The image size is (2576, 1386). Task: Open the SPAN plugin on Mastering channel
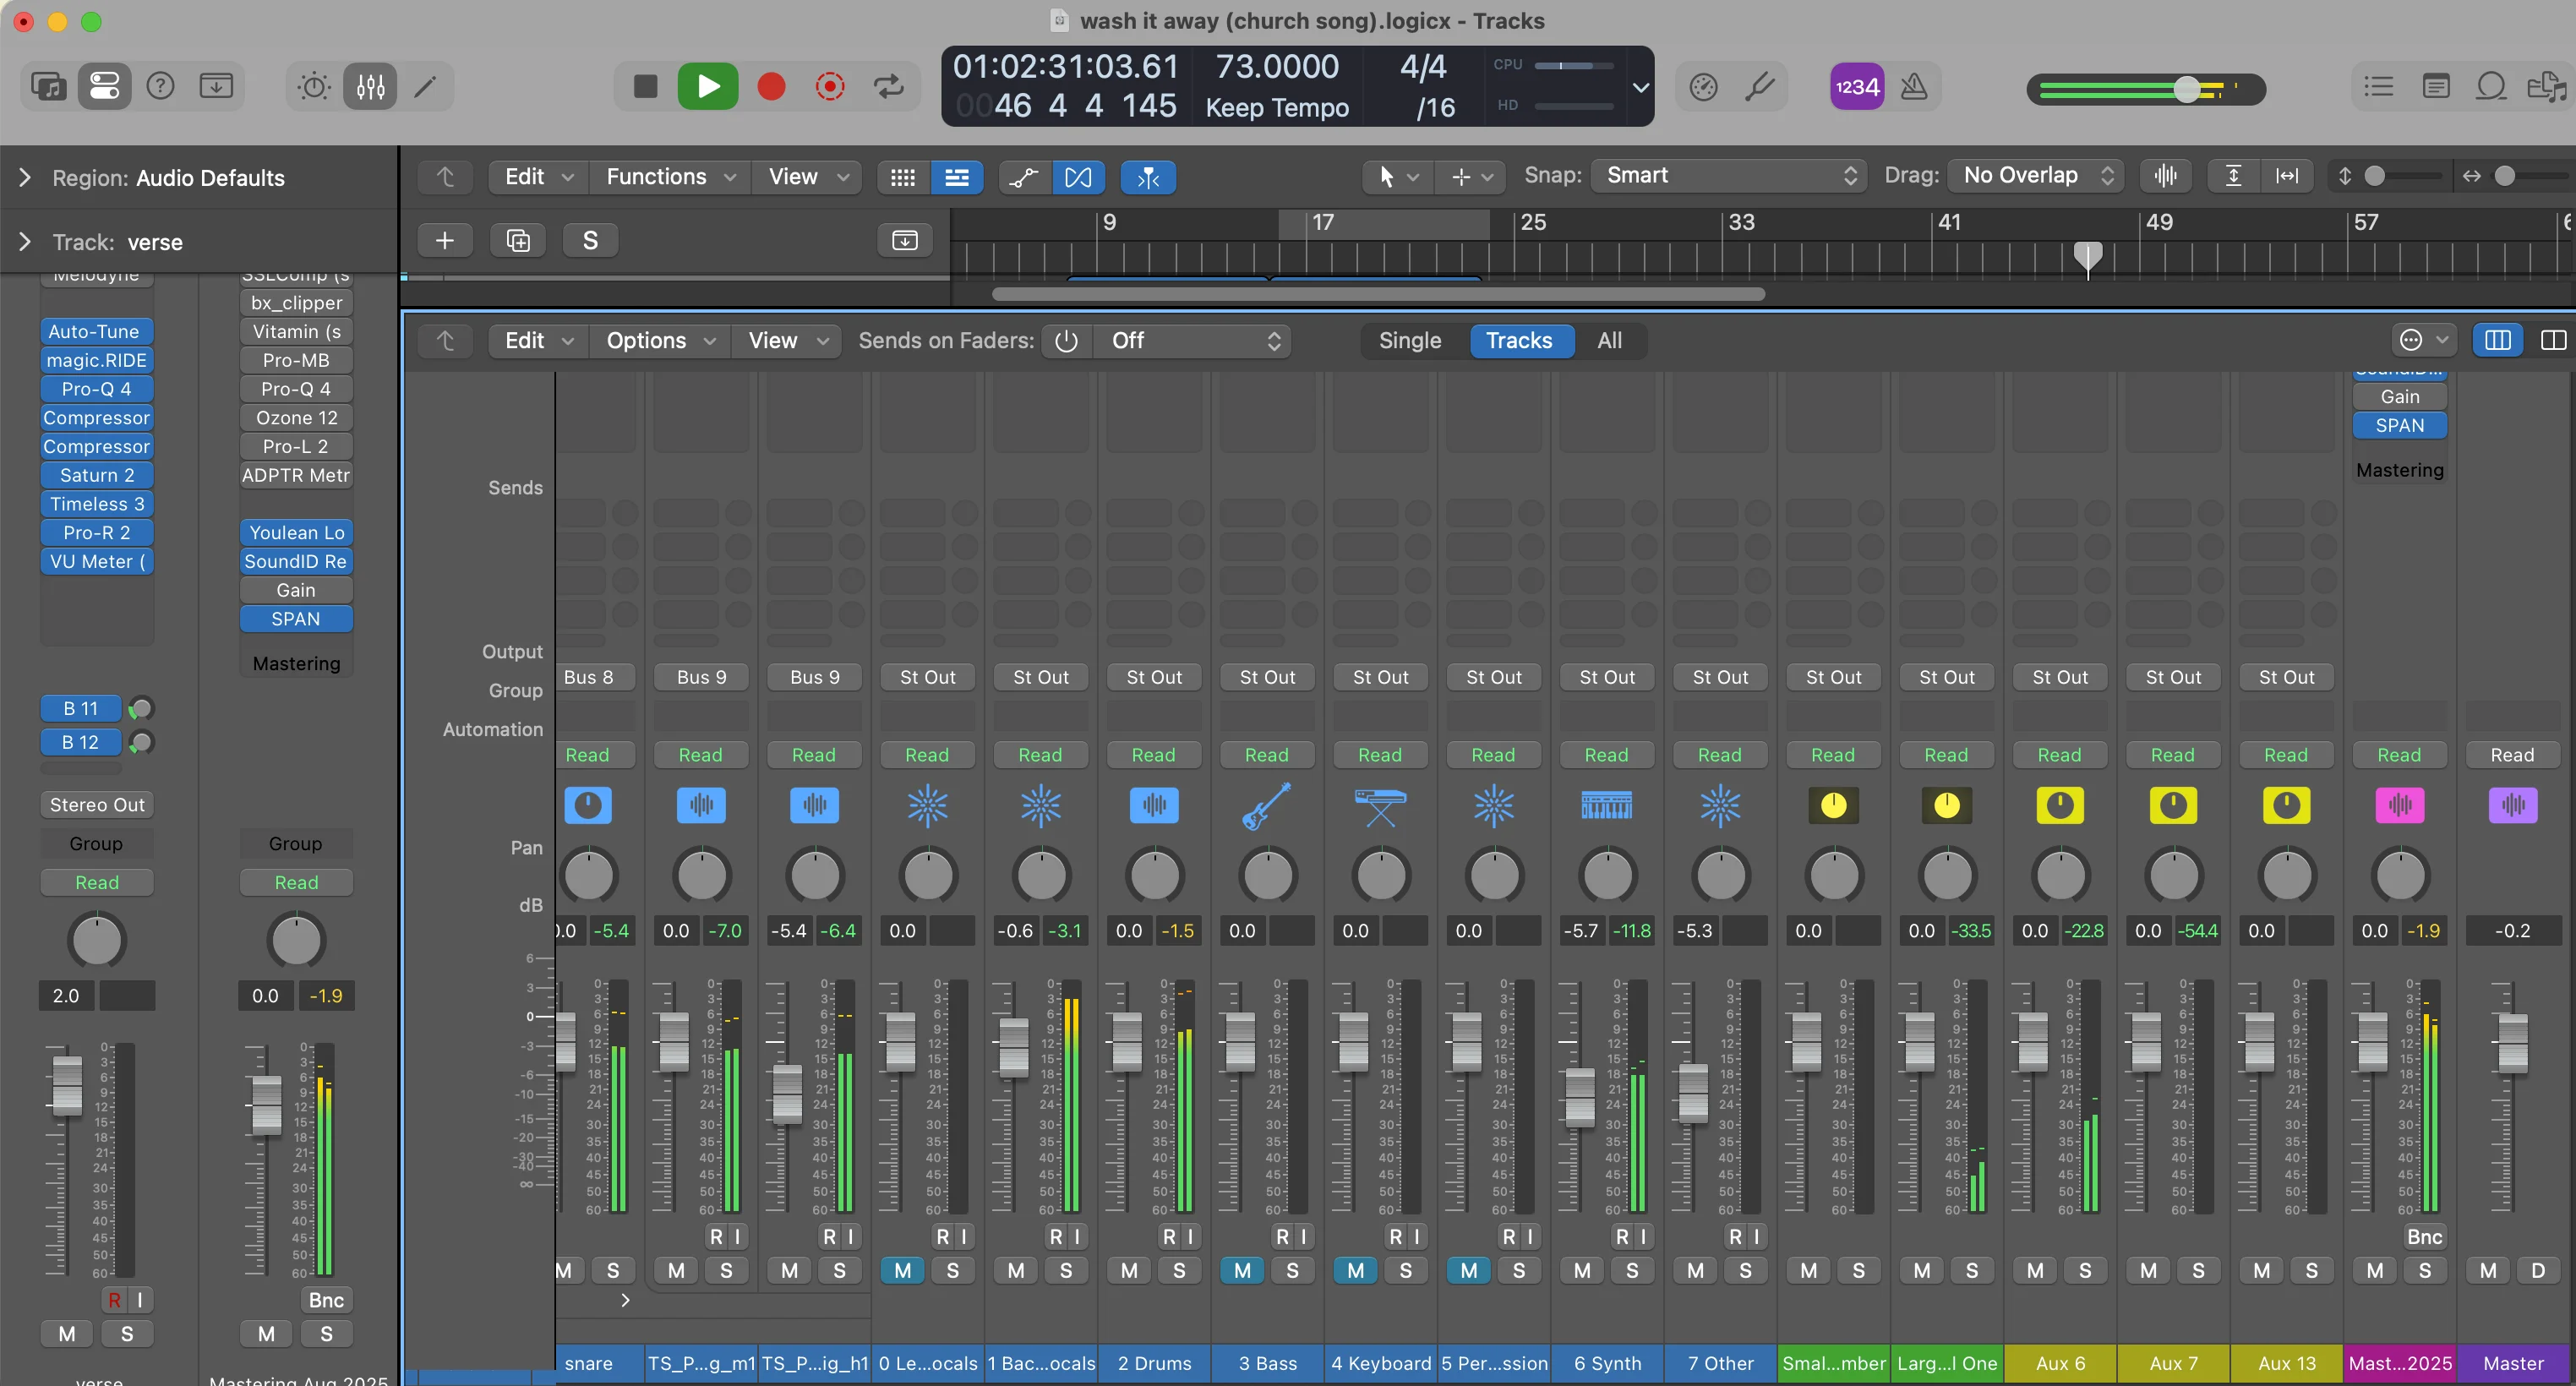click(x=2399, y=425)
